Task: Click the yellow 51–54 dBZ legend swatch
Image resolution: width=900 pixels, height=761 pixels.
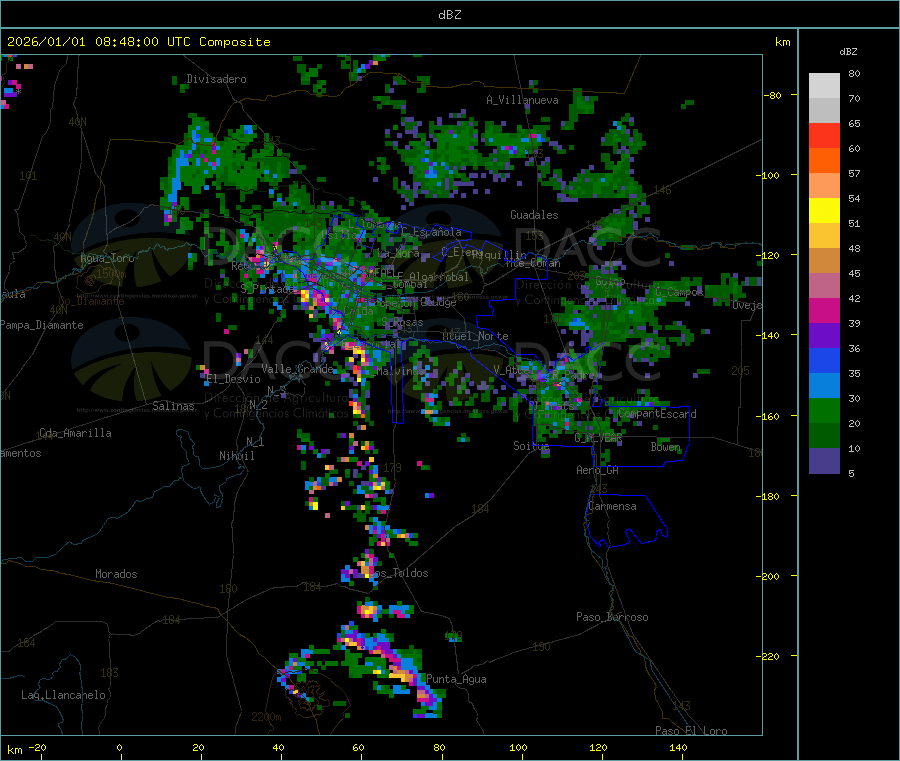Action: [824, 211]
